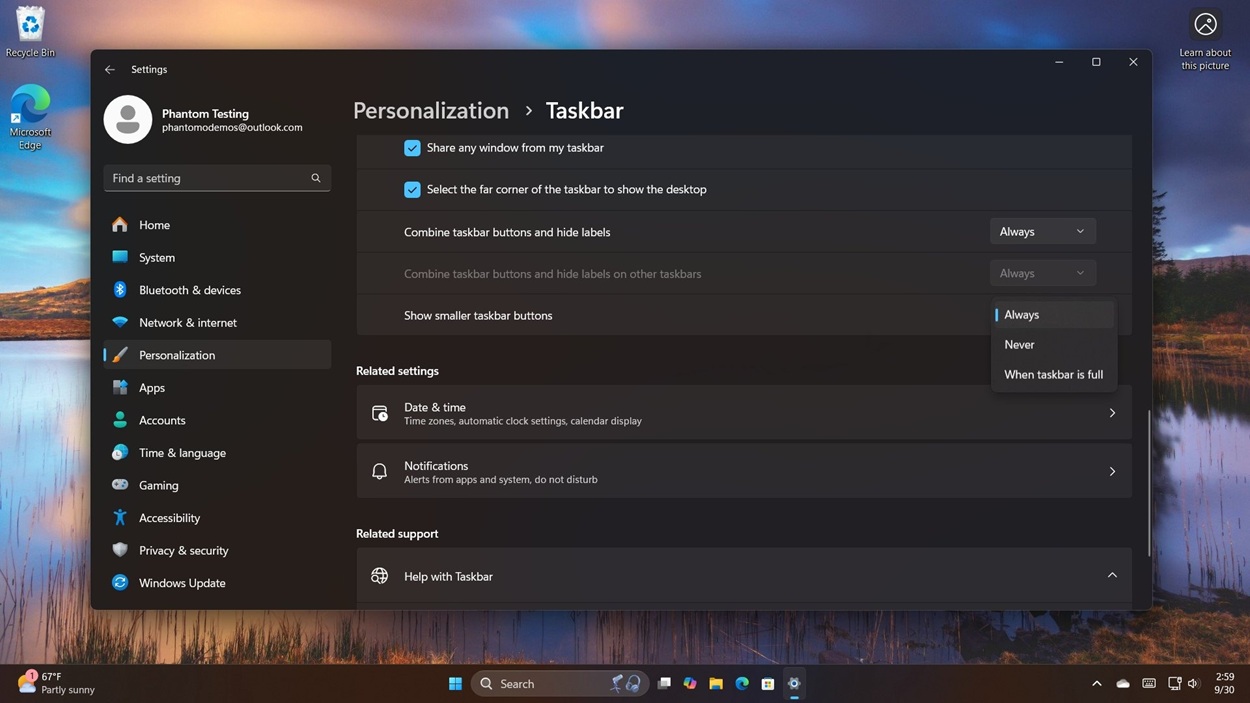
Task: Uncheck Share any window from my taskbar
Action: coord(412,147)
